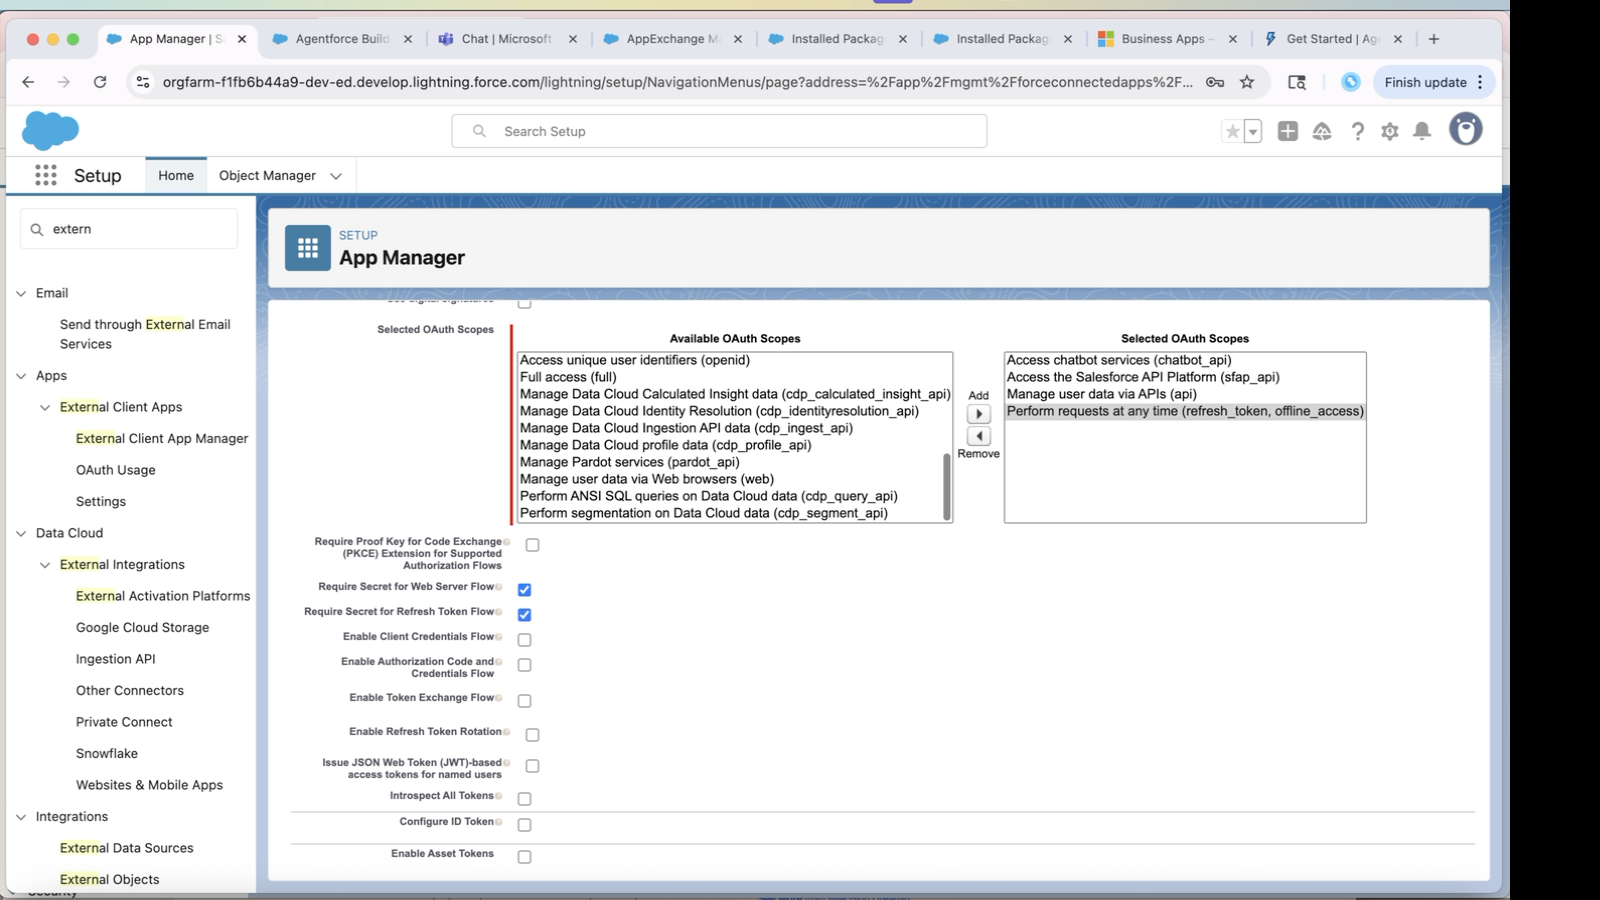Switch to AppExchange browser tab
The width and height of the screenshot is (1600, 900).
coord(672,39)
